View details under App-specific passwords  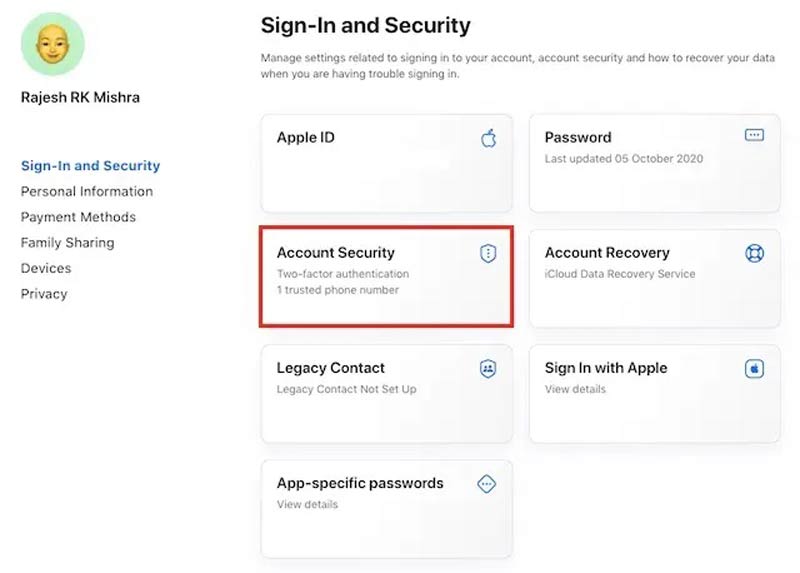(307, 504)
